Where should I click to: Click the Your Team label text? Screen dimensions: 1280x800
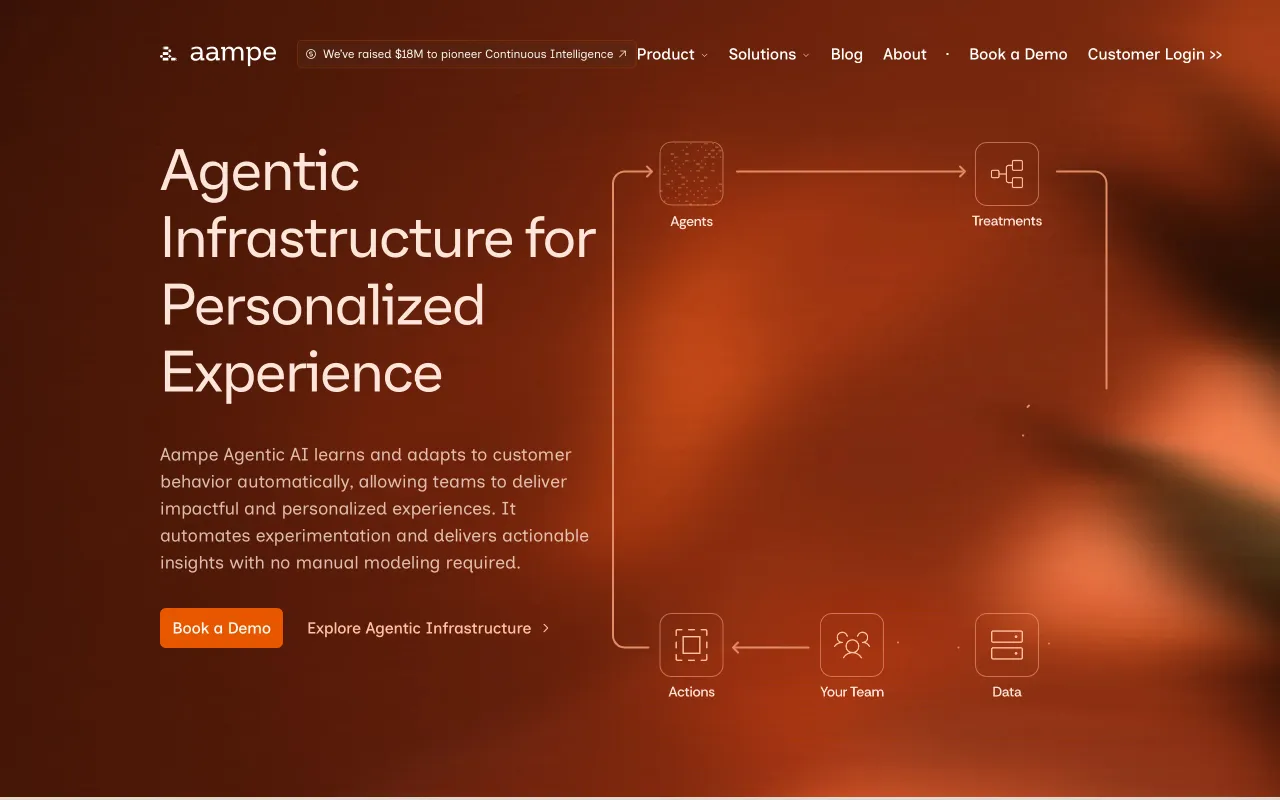(x=852, y=692)
